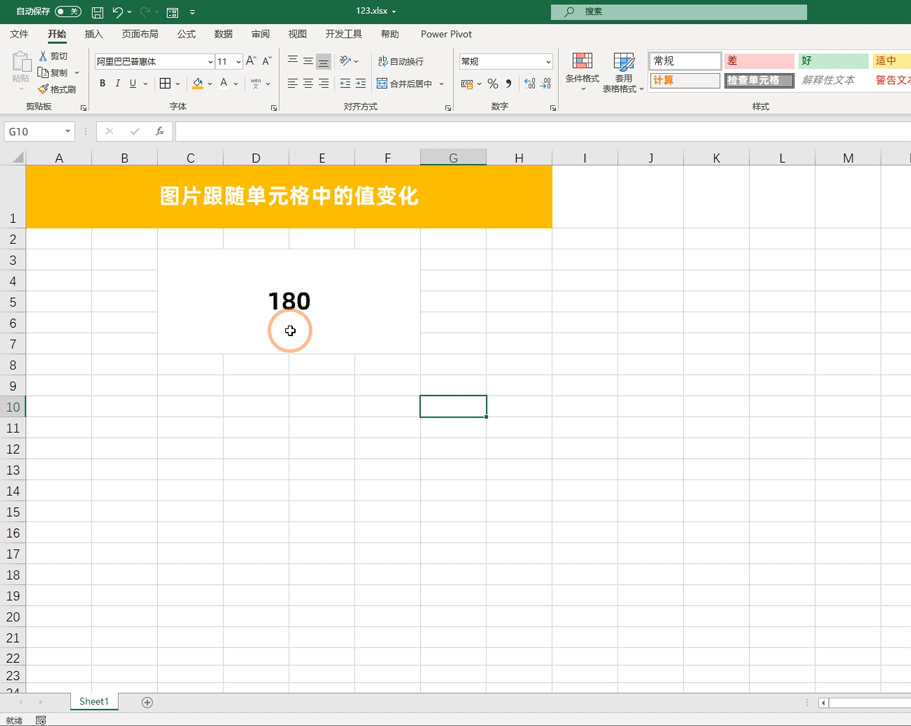Viewport: 911px width, 726px height.
Task: Add a new worksheet with the plus button
Action: tap(146, 702)
